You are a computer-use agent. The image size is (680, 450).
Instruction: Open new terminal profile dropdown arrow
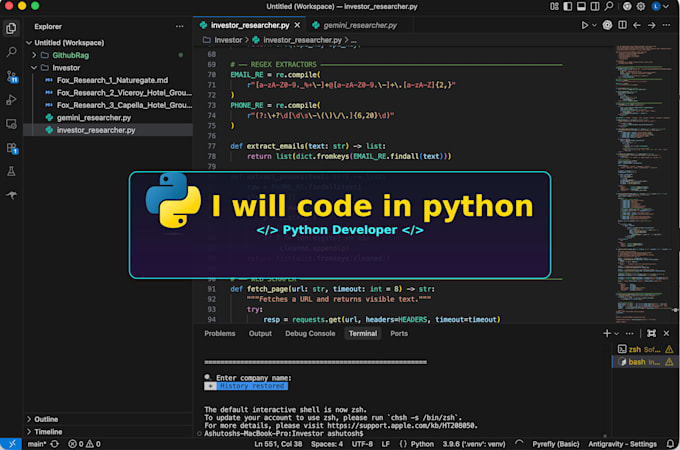click(616, 333)
